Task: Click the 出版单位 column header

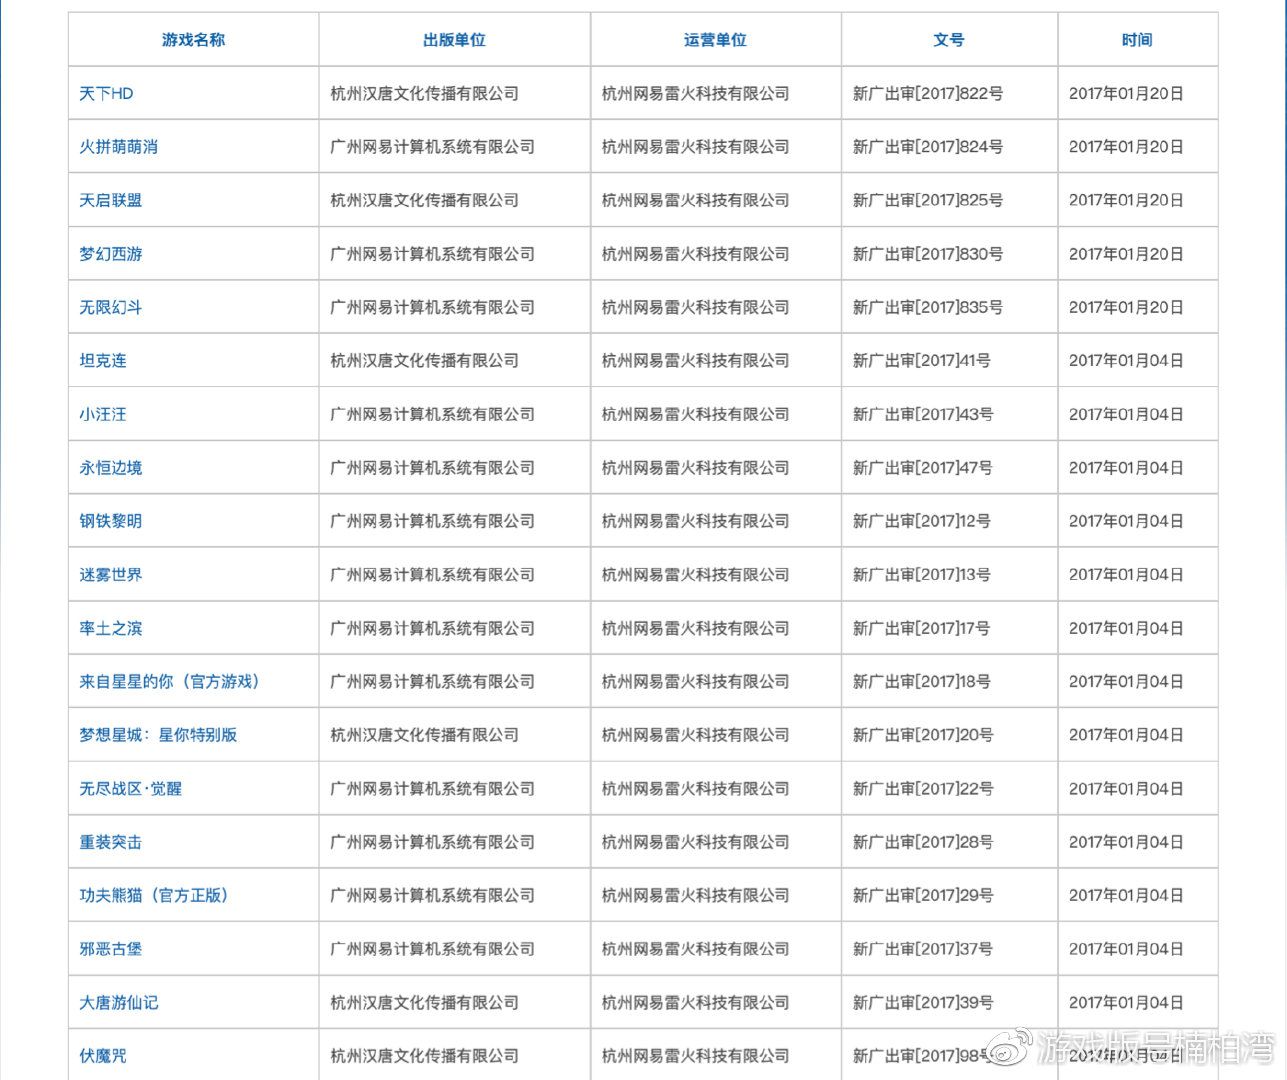Action: (x=455, y=40)
